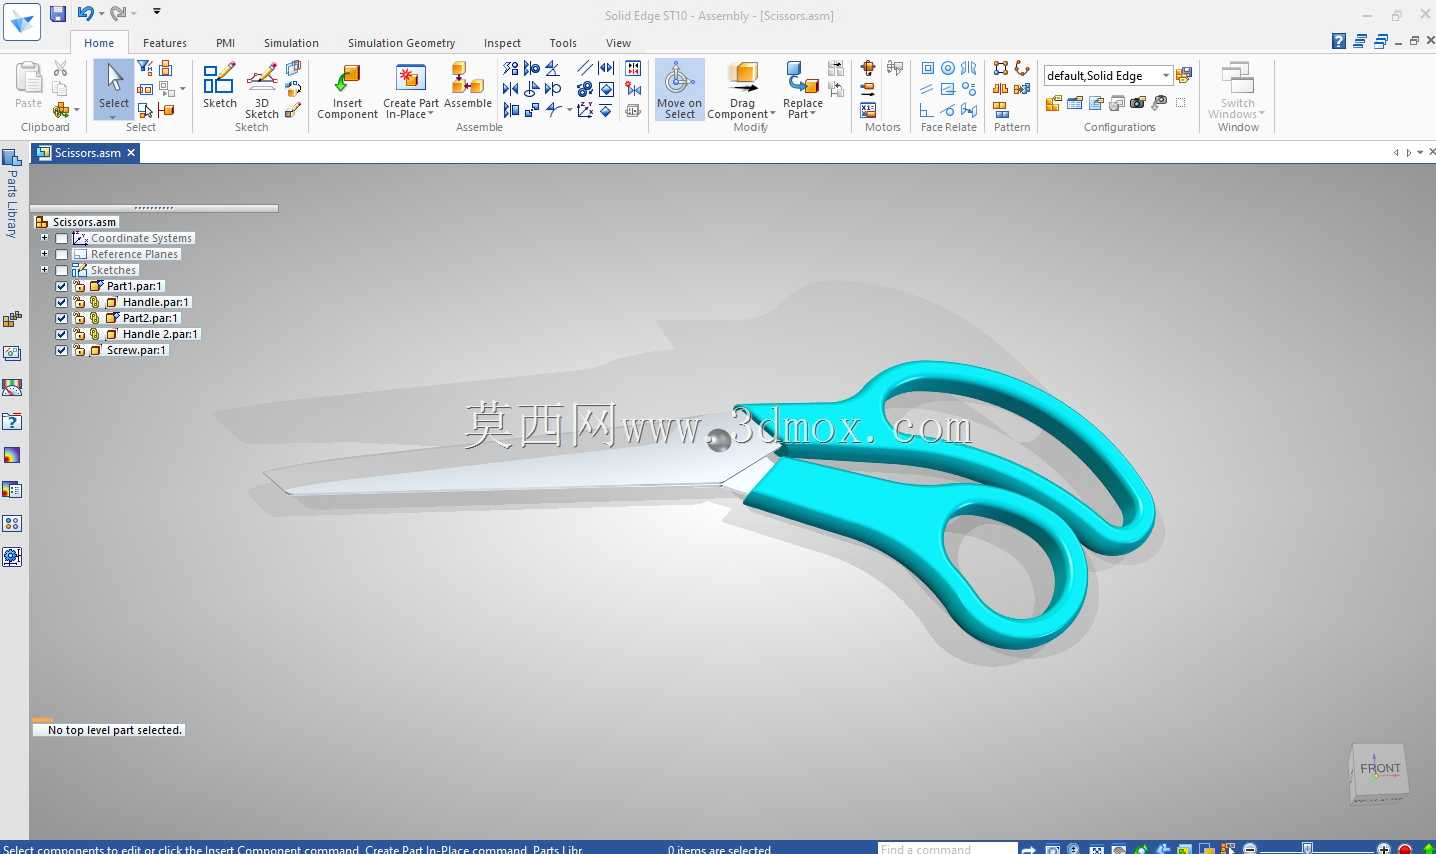Uncheck the Part1.par:1 checkbox

[62, 286]
